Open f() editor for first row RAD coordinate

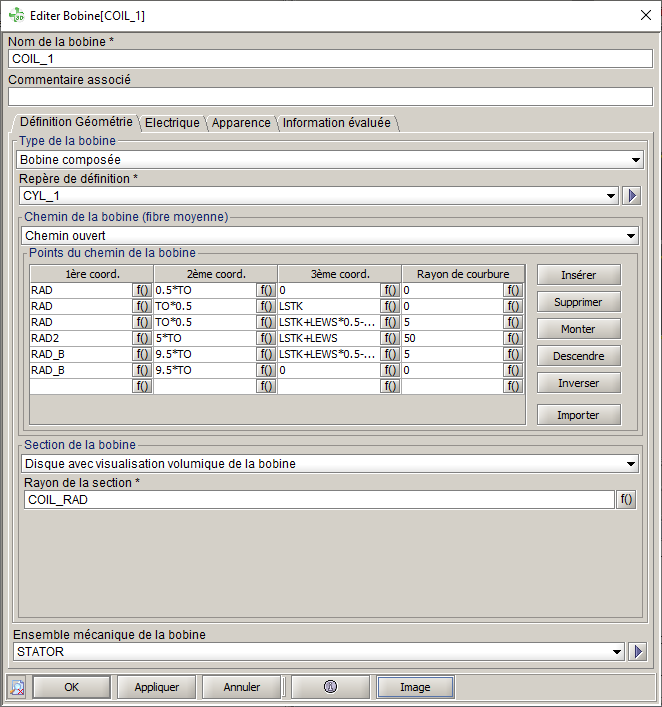142,290
